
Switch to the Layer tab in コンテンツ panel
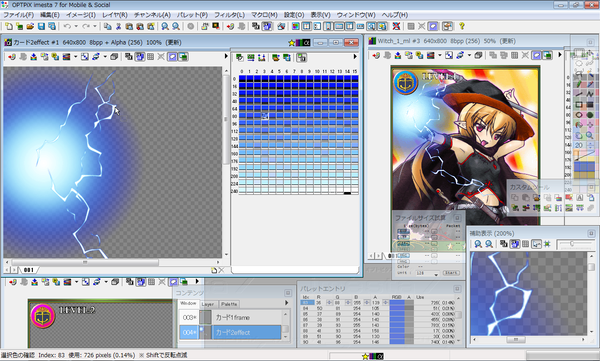pyautogui.click(x=208, y=304)
